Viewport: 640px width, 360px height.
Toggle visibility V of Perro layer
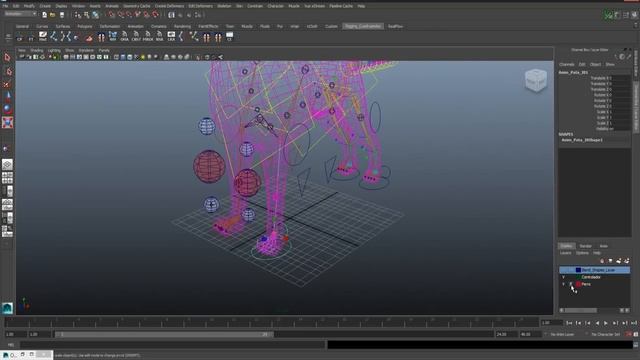tap(564, 284)
